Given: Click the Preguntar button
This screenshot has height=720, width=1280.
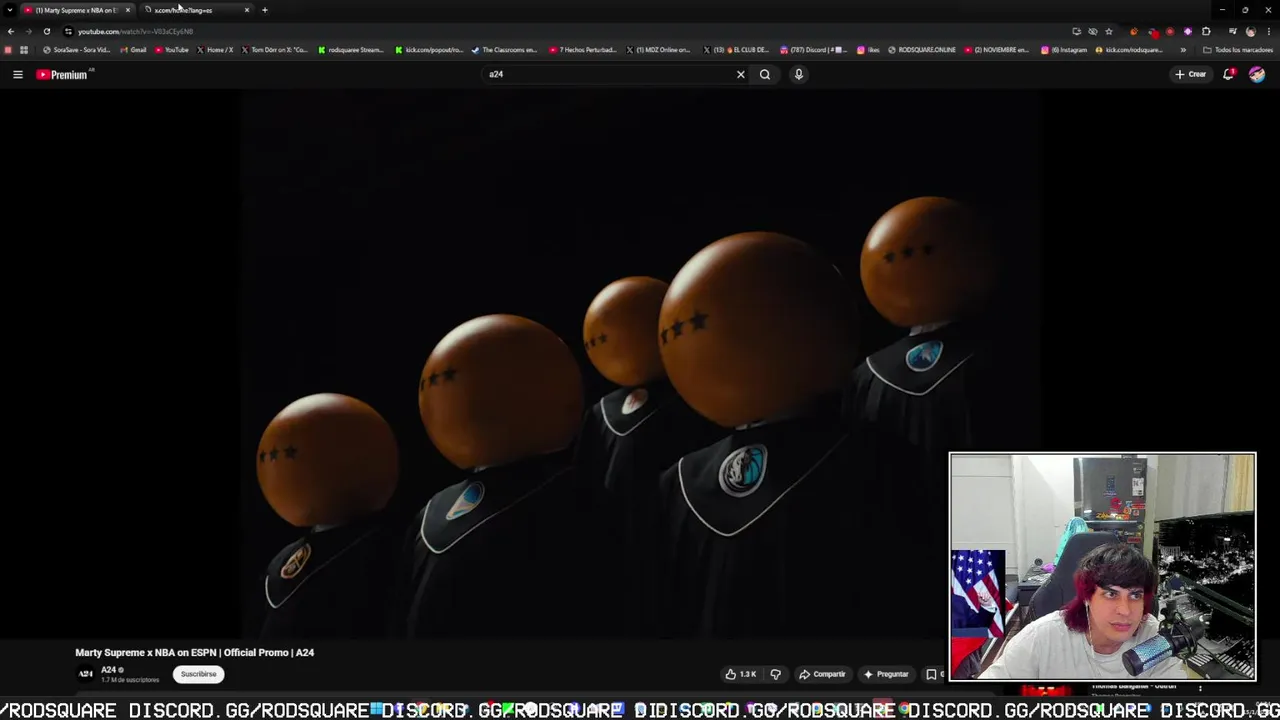Looking at the screenshot, I should coord(886,674).
